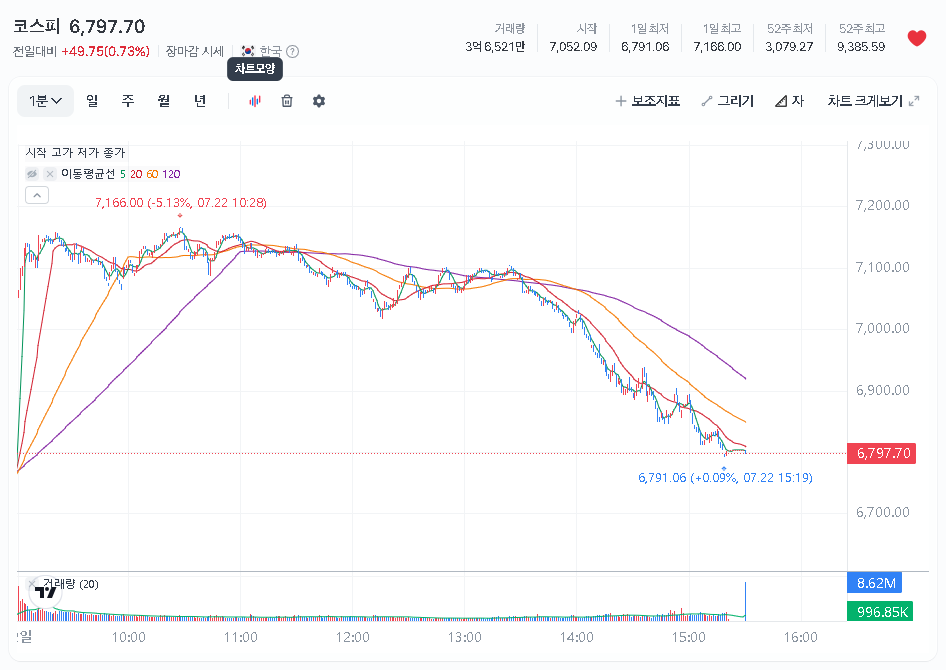Screen dimensions: 946x670
Task: Click the red 6,797.70 price label
Action: 881,453
